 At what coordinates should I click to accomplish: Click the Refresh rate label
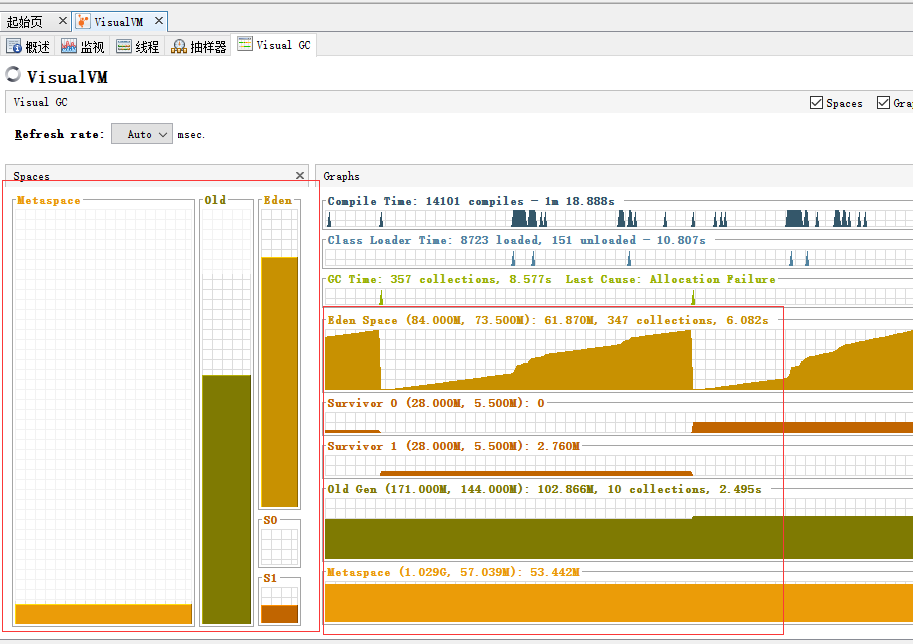click(59, 135)
